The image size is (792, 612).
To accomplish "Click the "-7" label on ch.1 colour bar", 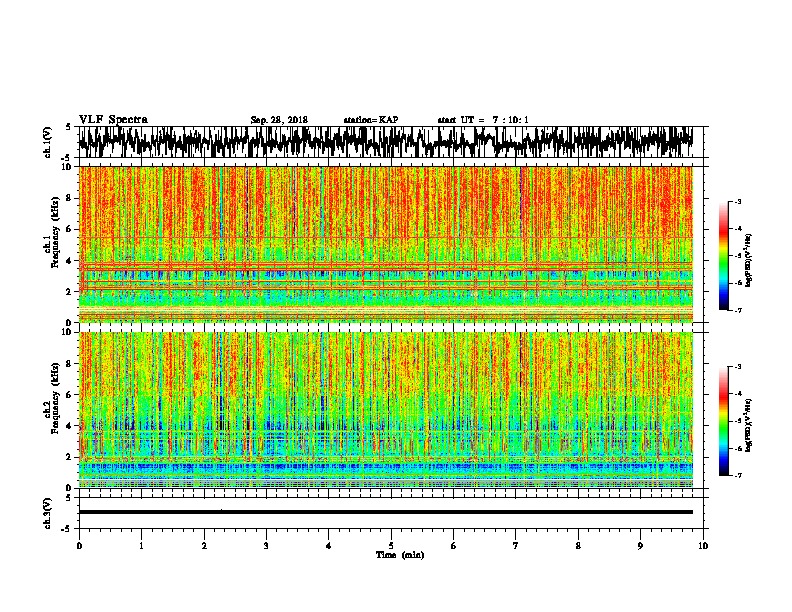I will pos(737,310).
